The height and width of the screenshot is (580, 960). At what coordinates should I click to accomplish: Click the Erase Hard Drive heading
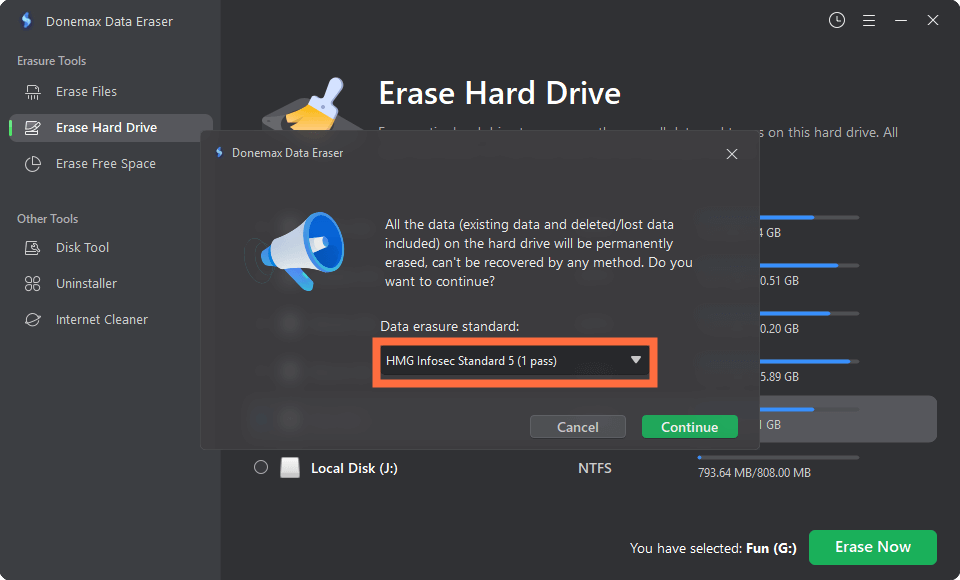500,93
